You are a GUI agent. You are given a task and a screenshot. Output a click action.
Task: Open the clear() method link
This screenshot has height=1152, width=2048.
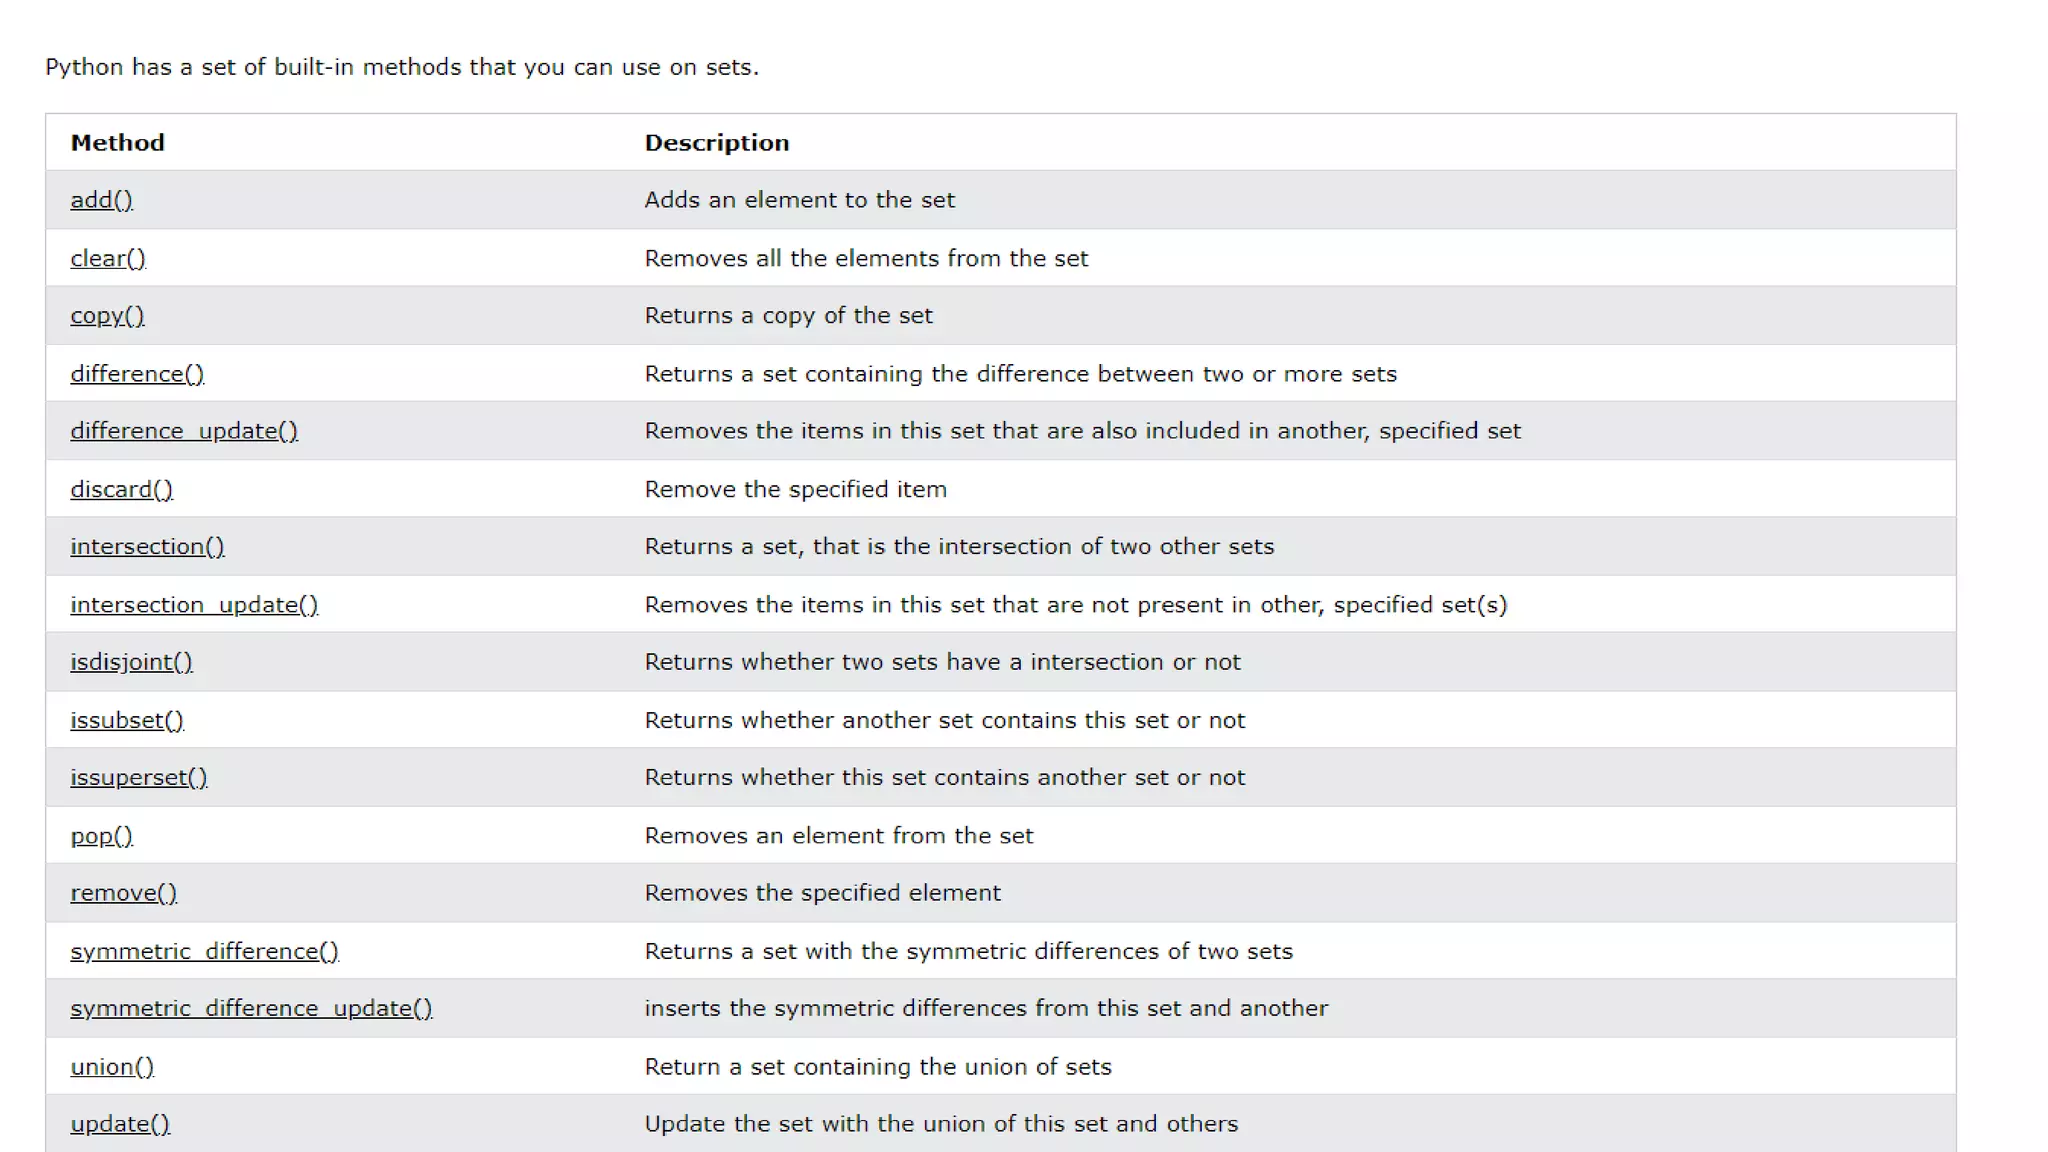point(108,258)
